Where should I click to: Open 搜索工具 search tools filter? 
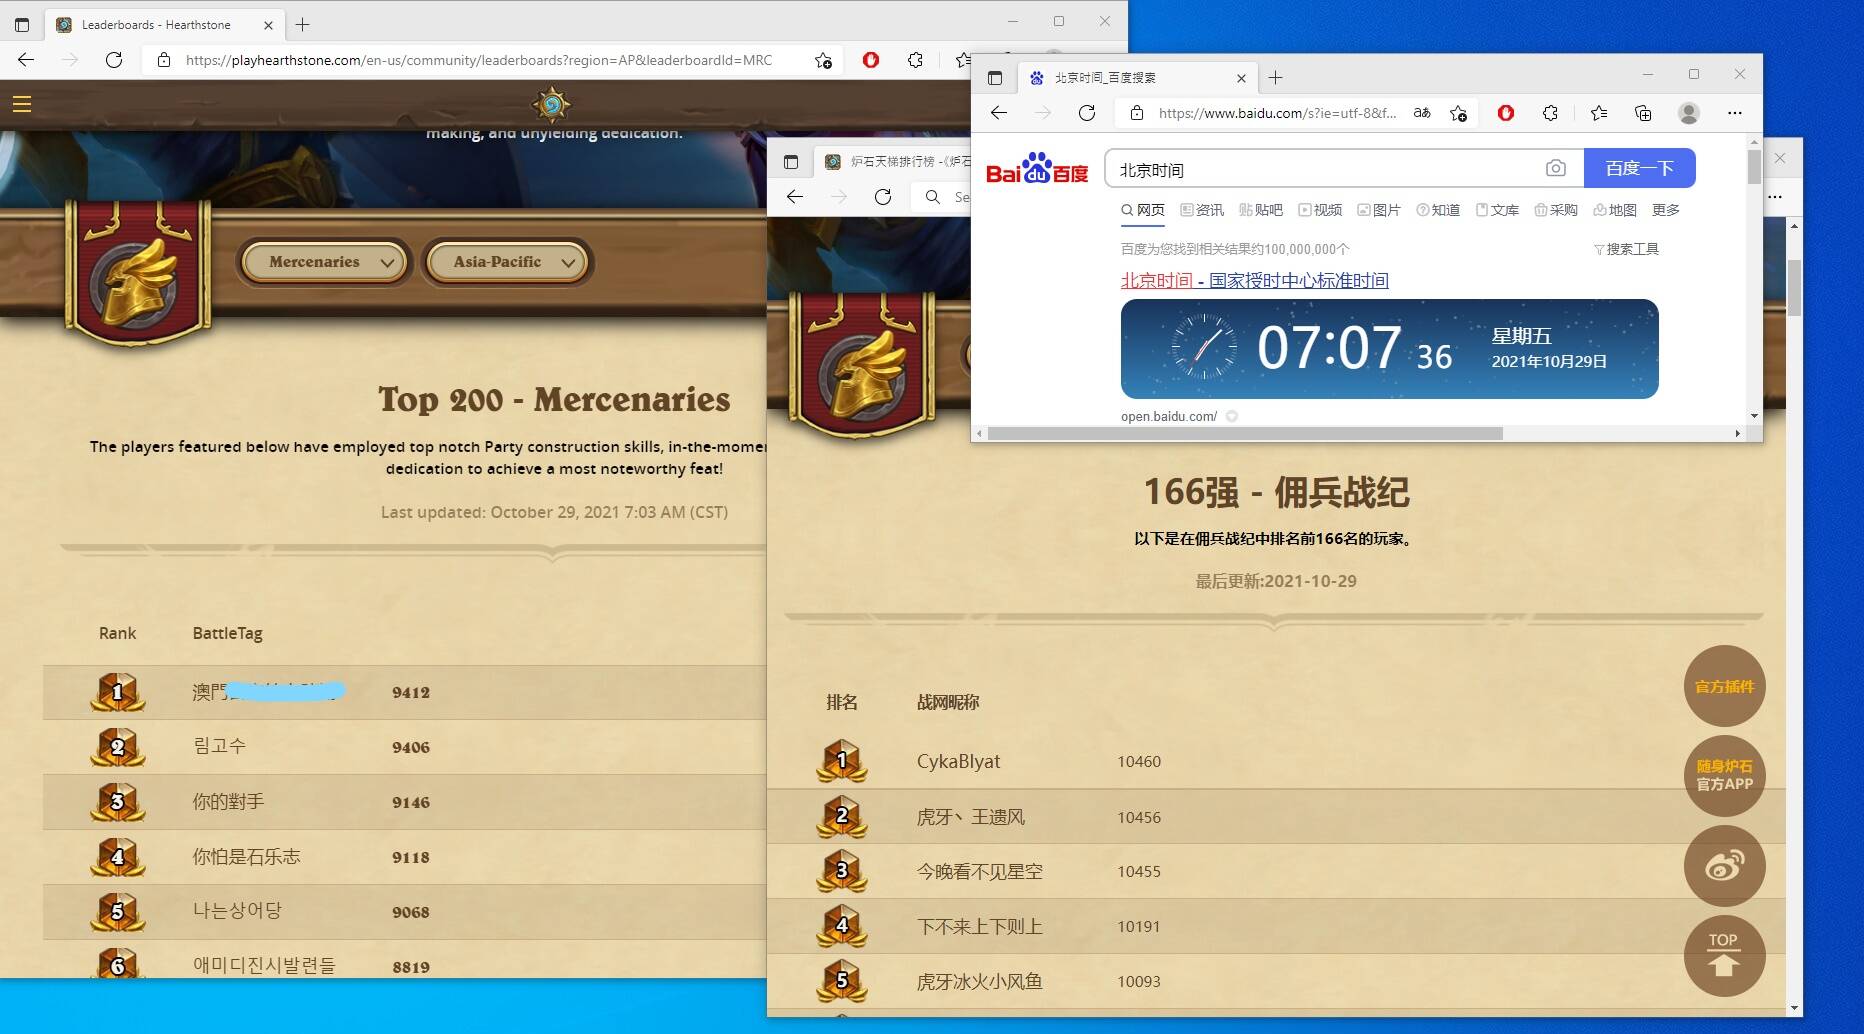click(x=1626, y=249)
